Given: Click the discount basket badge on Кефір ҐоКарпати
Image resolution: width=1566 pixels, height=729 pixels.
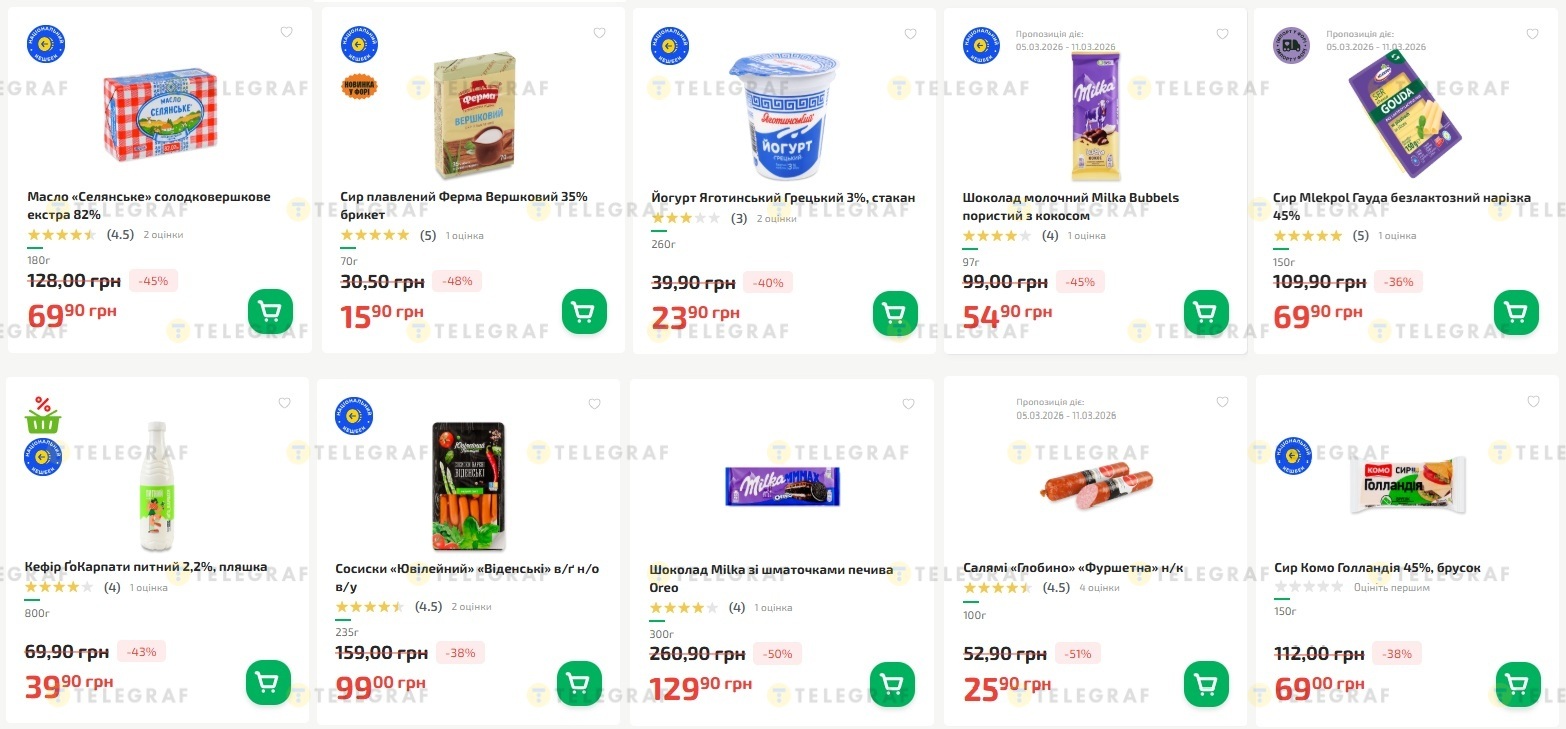Looking at the screenshot, I should (43, 416).
